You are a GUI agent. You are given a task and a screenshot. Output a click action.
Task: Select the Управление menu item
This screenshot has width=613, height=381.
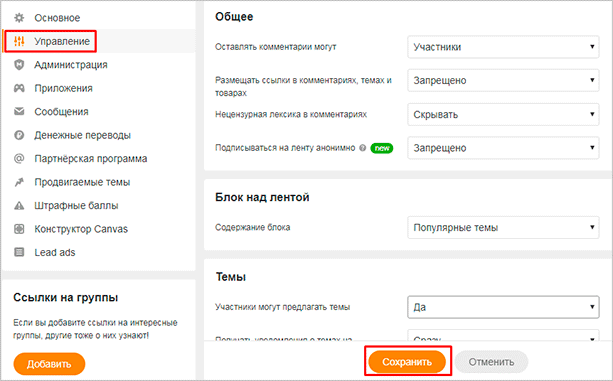[62, 41]
